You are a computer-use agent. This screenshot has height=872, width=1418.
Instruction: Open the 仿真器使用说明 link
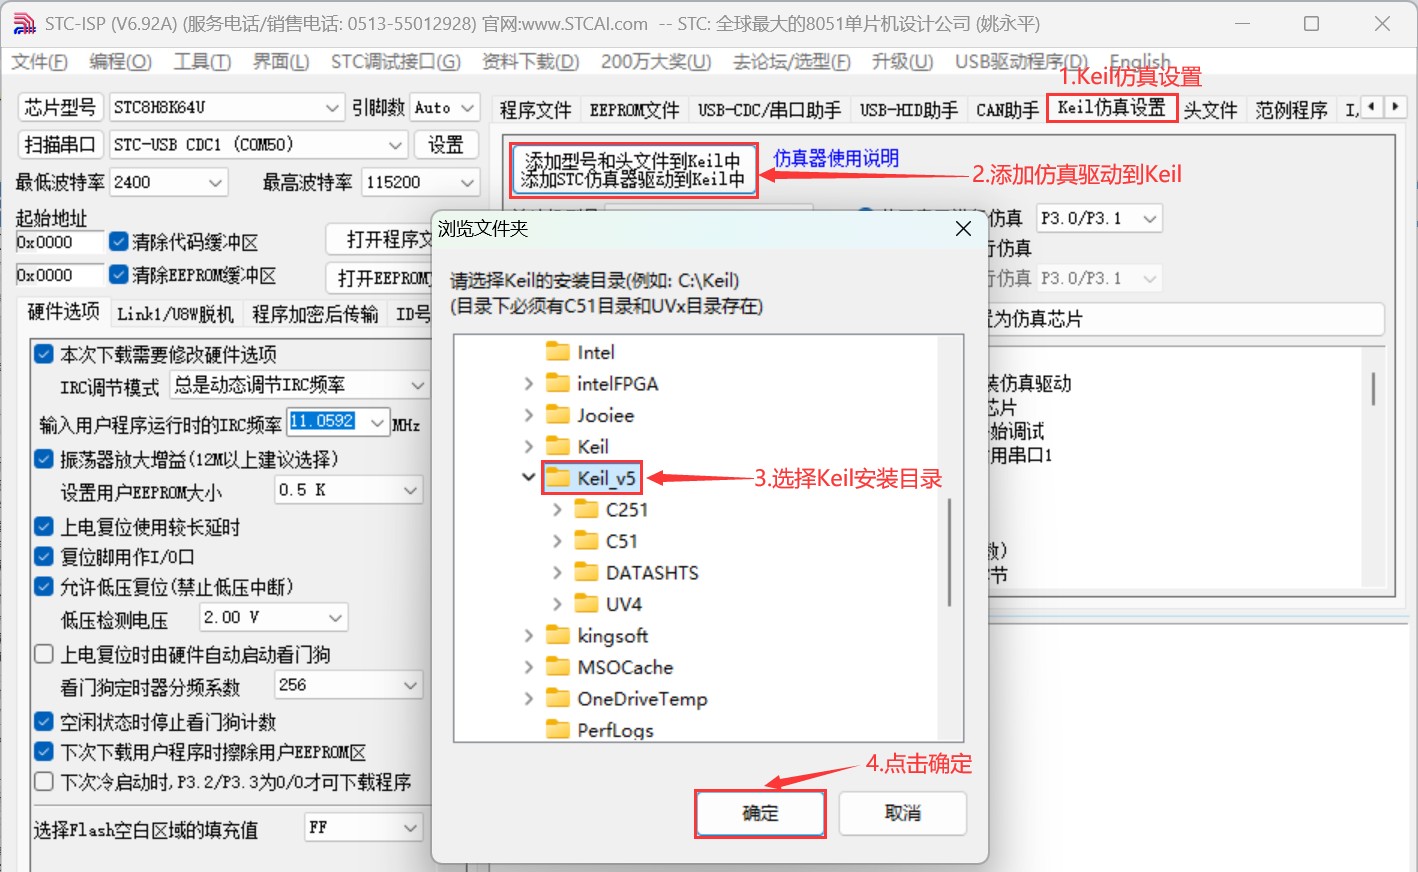pyautogui.click(x=836, y=158)
